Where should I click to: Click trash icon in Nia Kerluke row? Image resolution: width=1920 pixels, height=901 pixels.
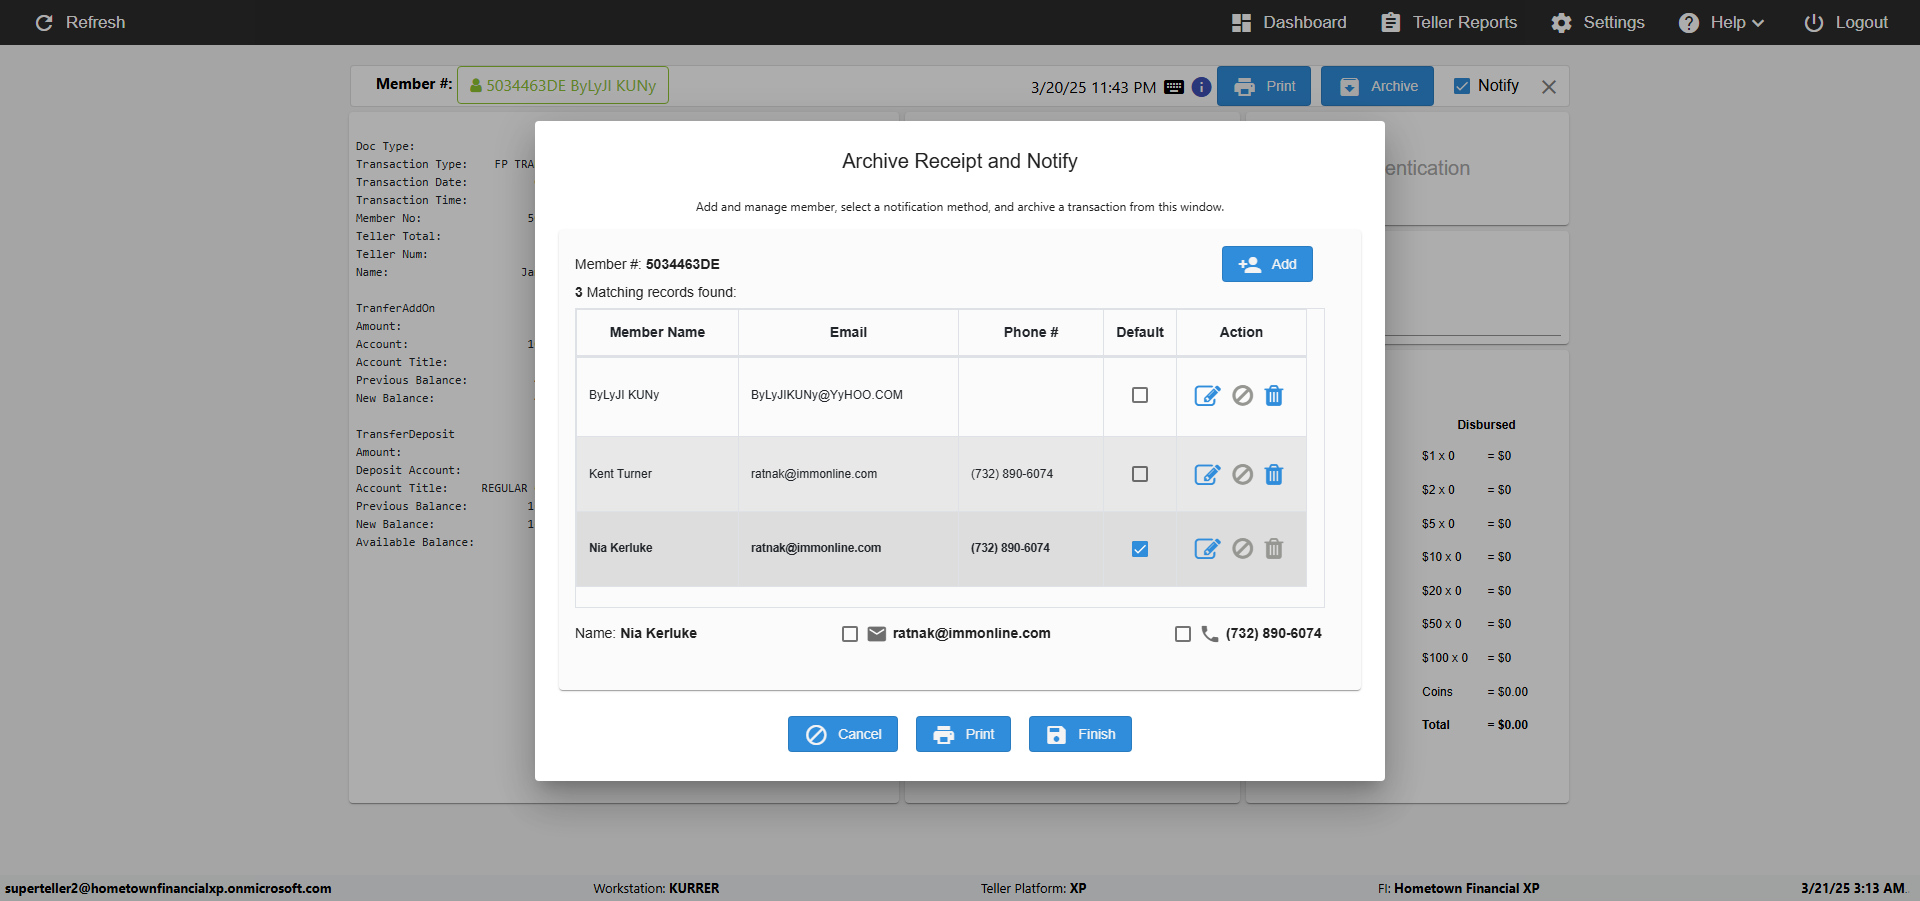pyautogui.click(x=1274, y=548)
